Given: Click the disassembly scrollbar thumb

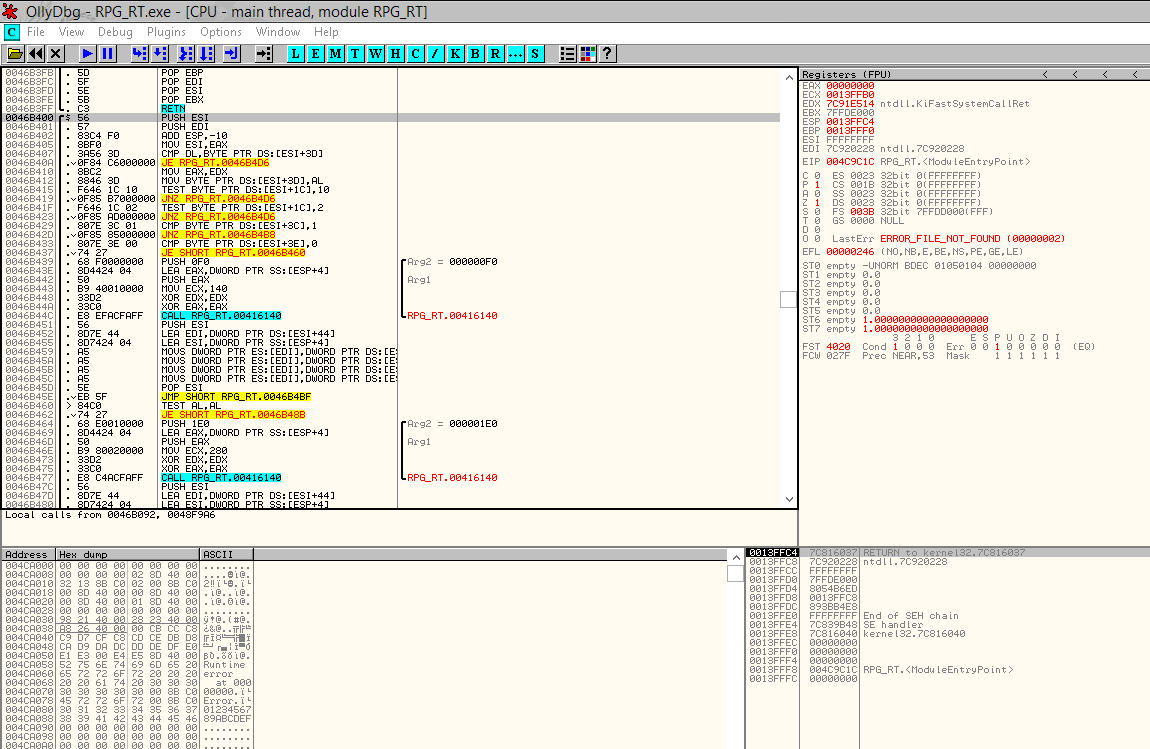Looking at the screenshot, I should [788, 299].
